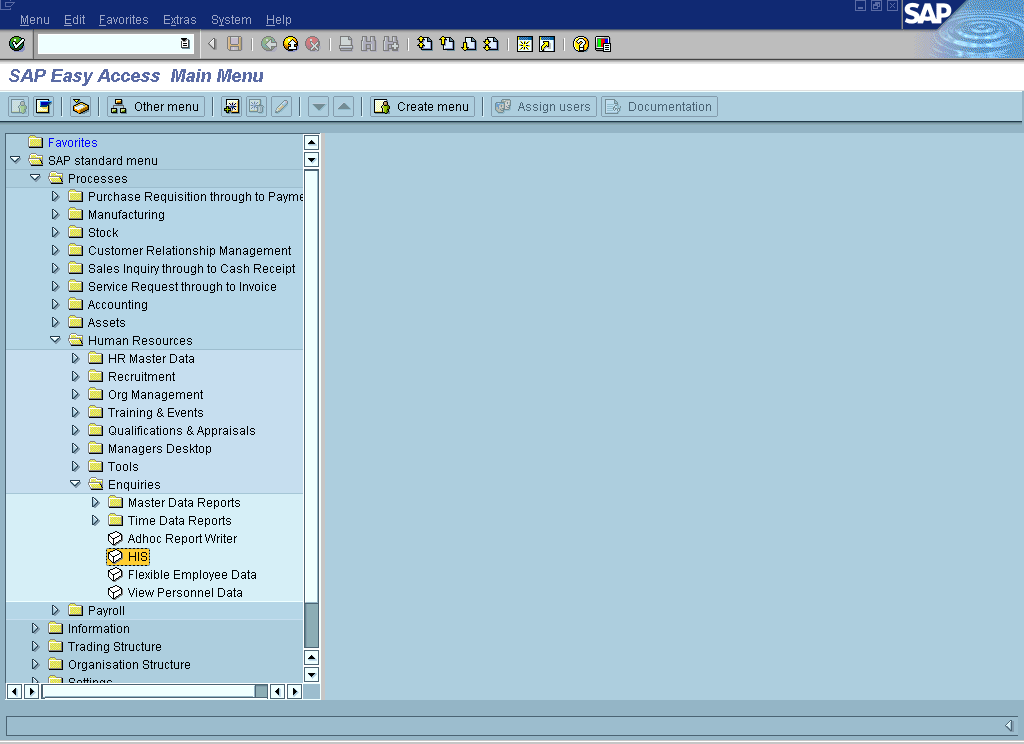Click the green Back arrow icon
Viewport: 1024px width, 744px height.
click(268, 44)
